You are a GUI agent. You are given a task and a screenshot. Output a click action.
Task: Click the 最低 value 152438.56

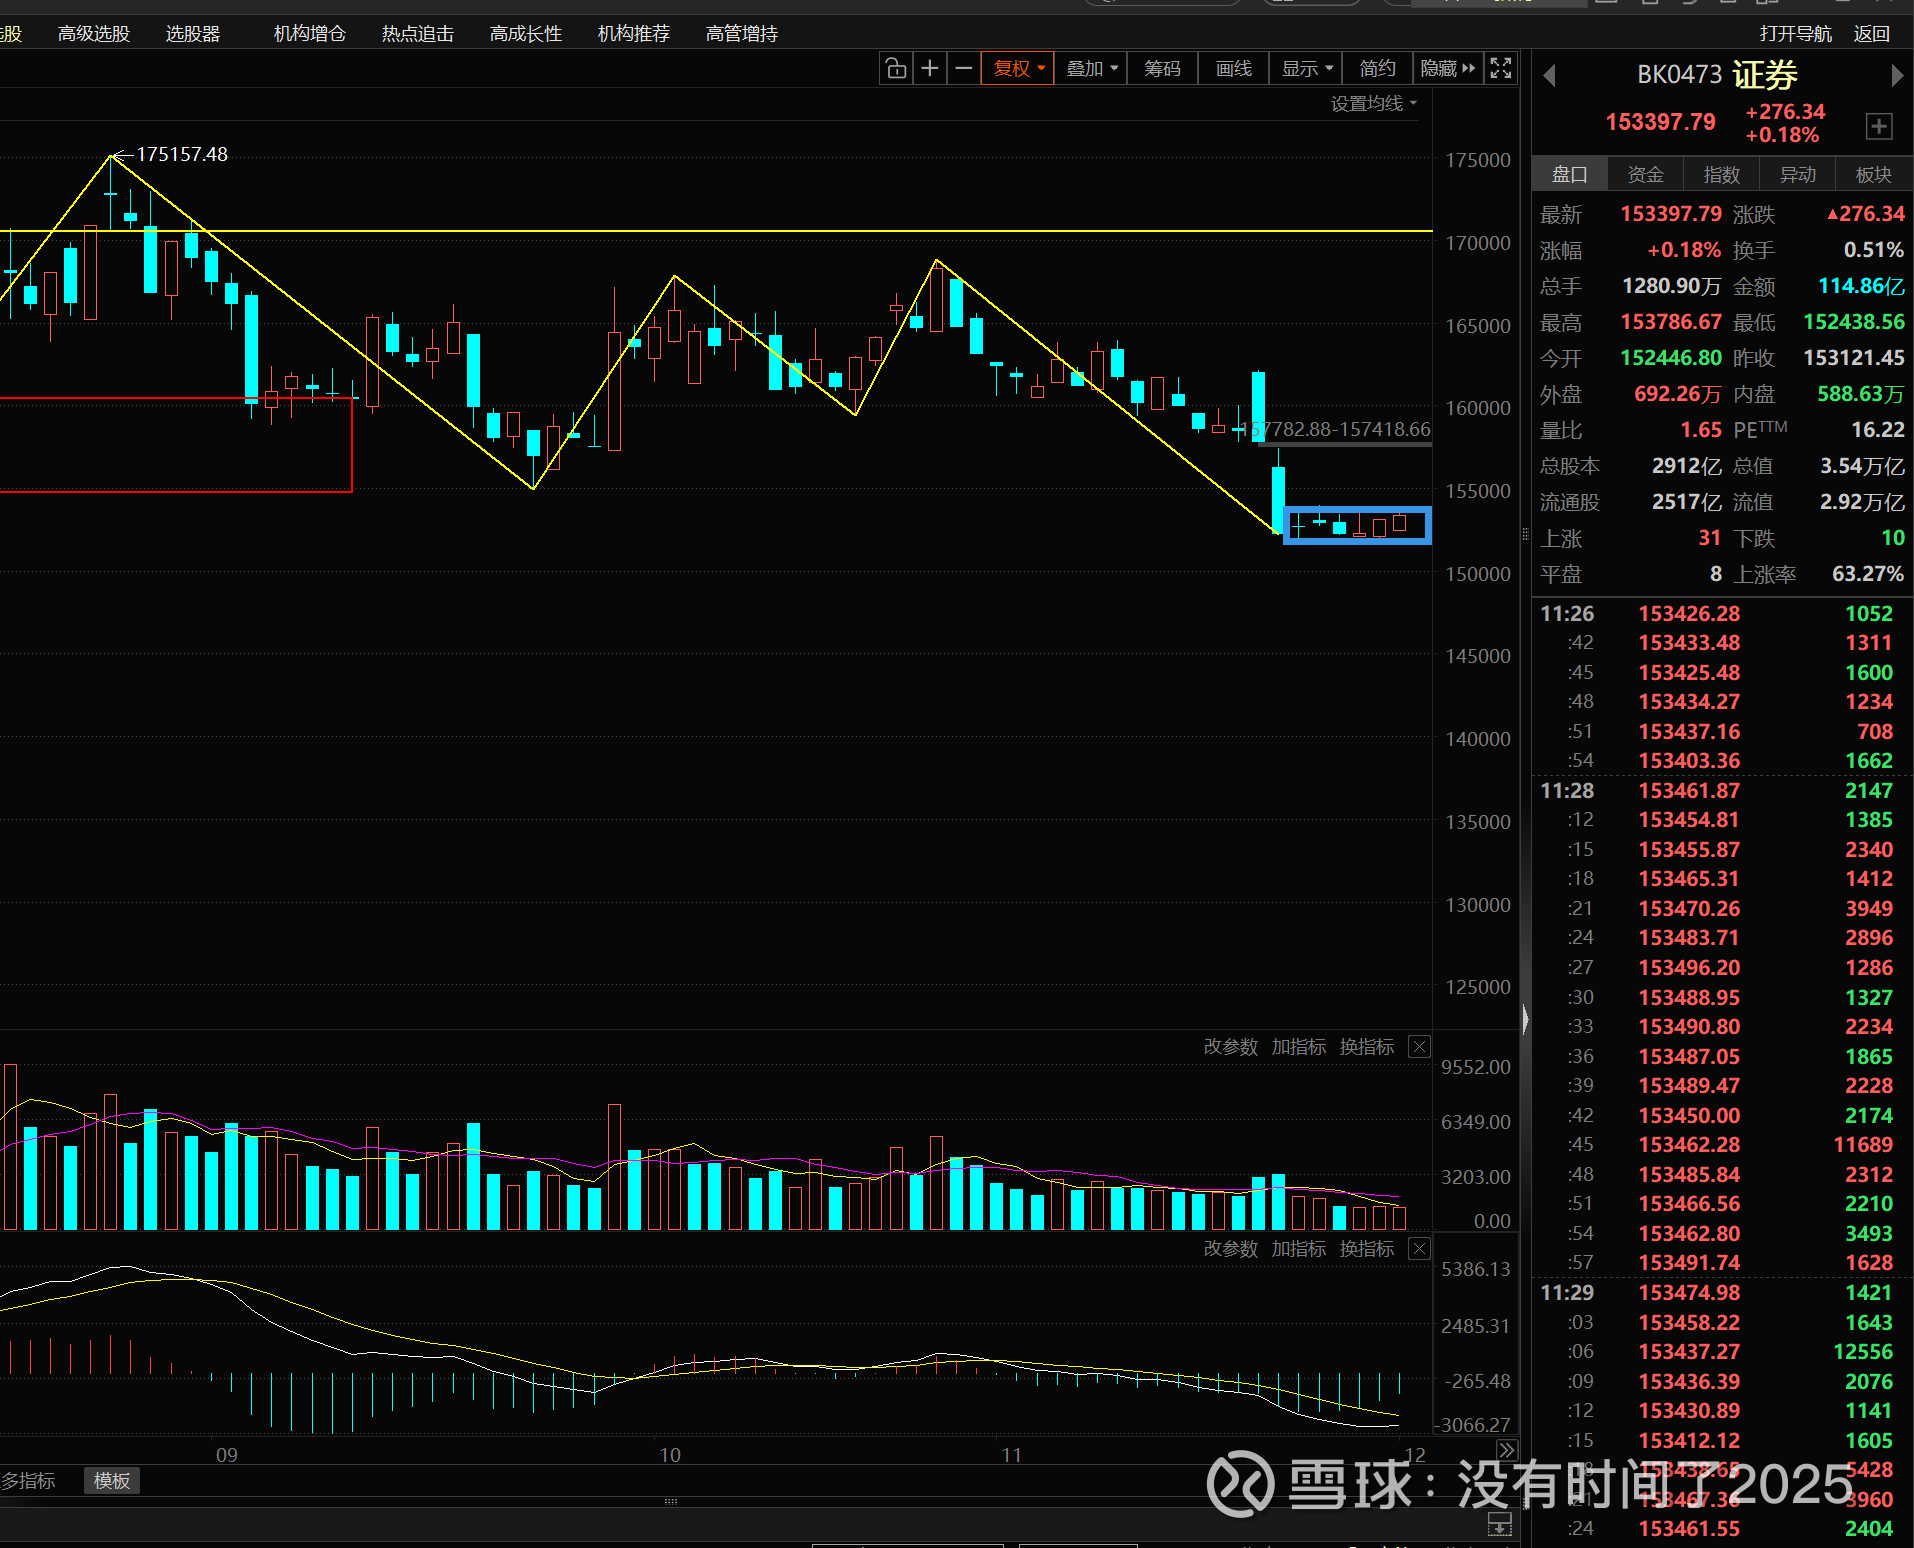(1854, 322)
